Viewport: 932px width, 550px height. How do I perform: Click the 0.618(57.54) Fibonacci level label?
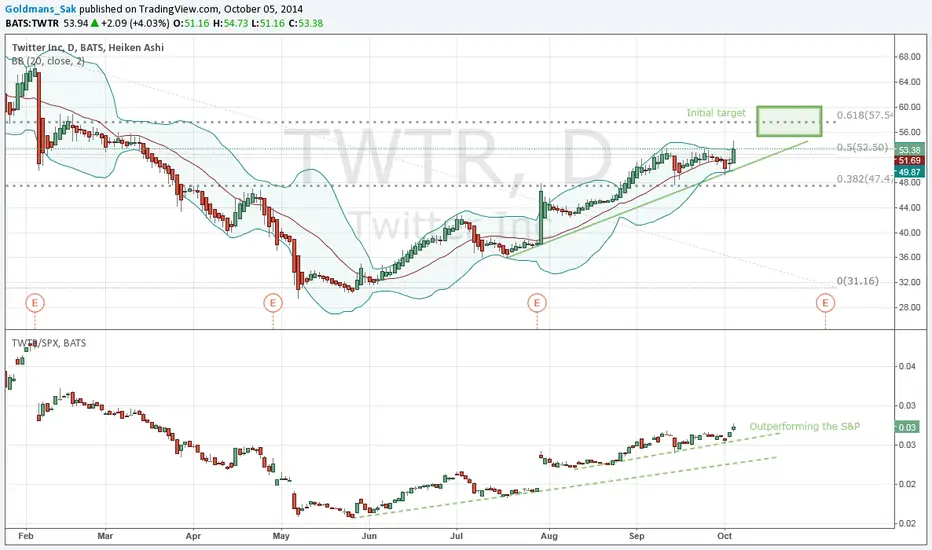865,115
